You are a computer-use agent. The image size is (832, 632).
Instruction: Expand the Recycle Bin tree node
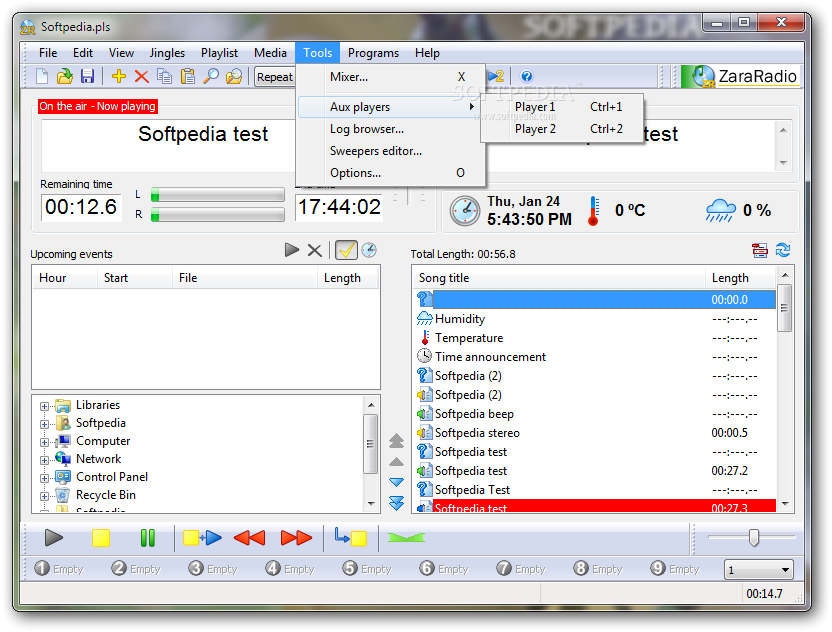pyautogui.click(x=45, y=496)
